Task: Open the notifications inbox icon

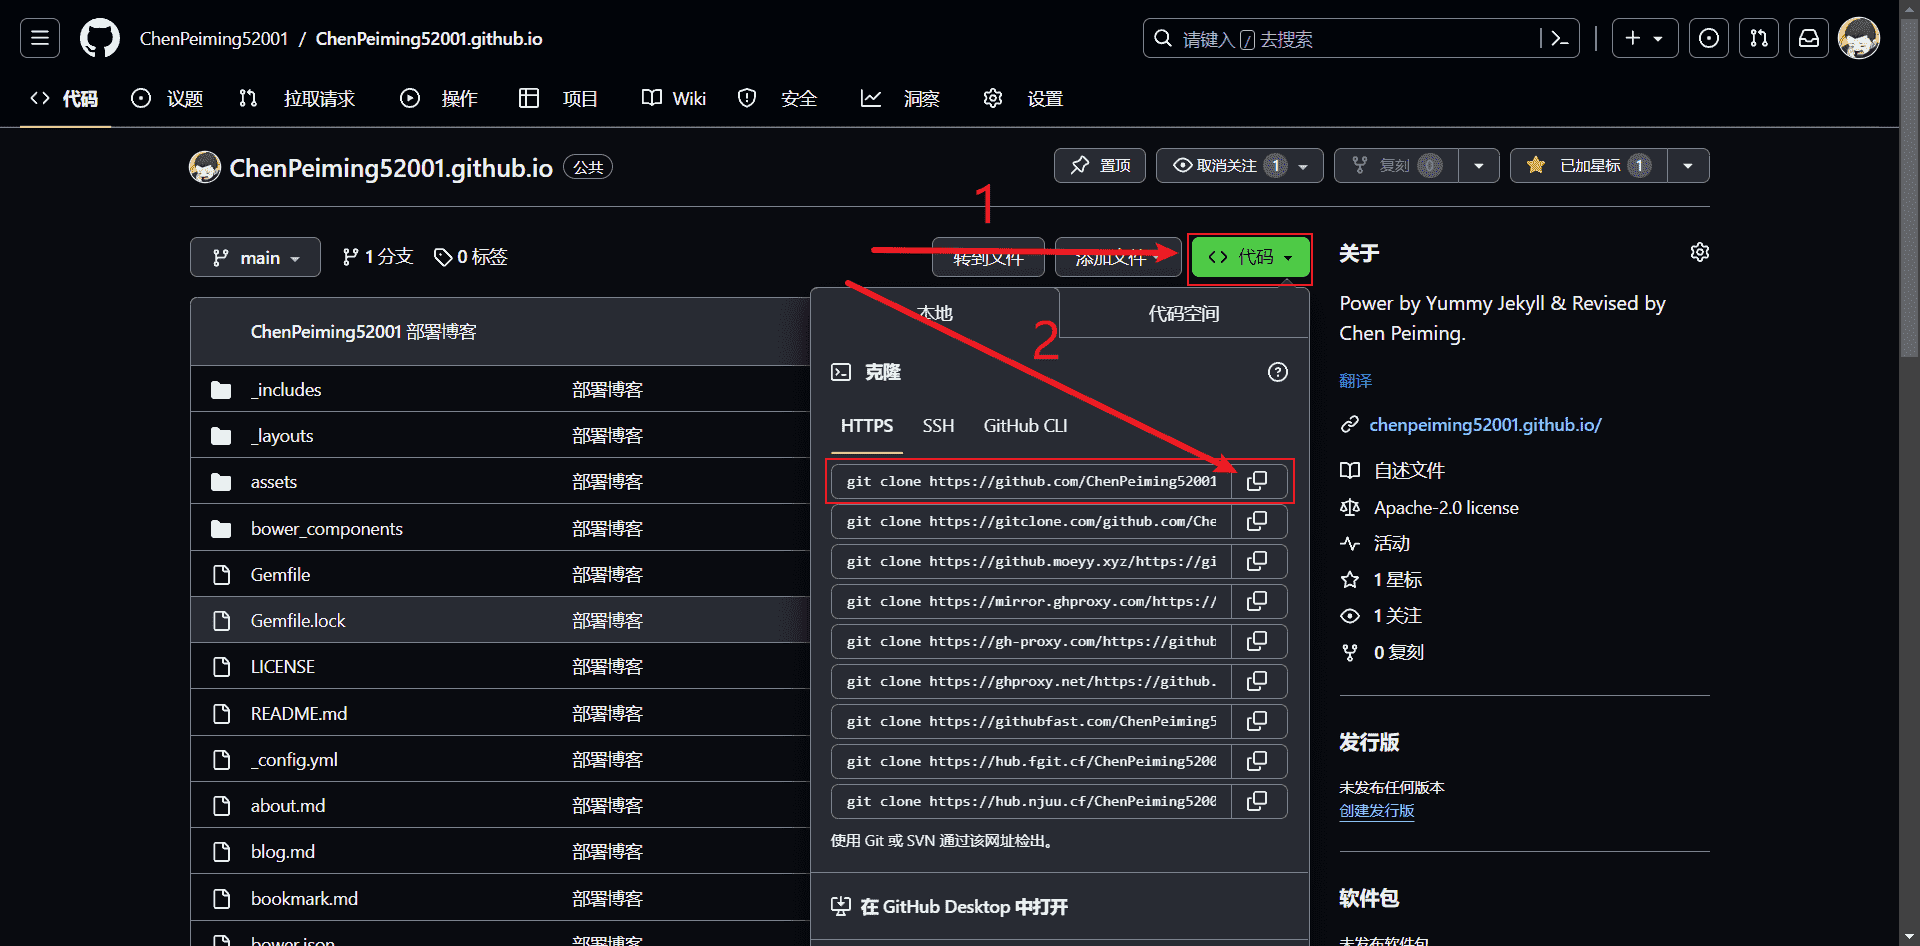Action: click(x=1809, y=38)
